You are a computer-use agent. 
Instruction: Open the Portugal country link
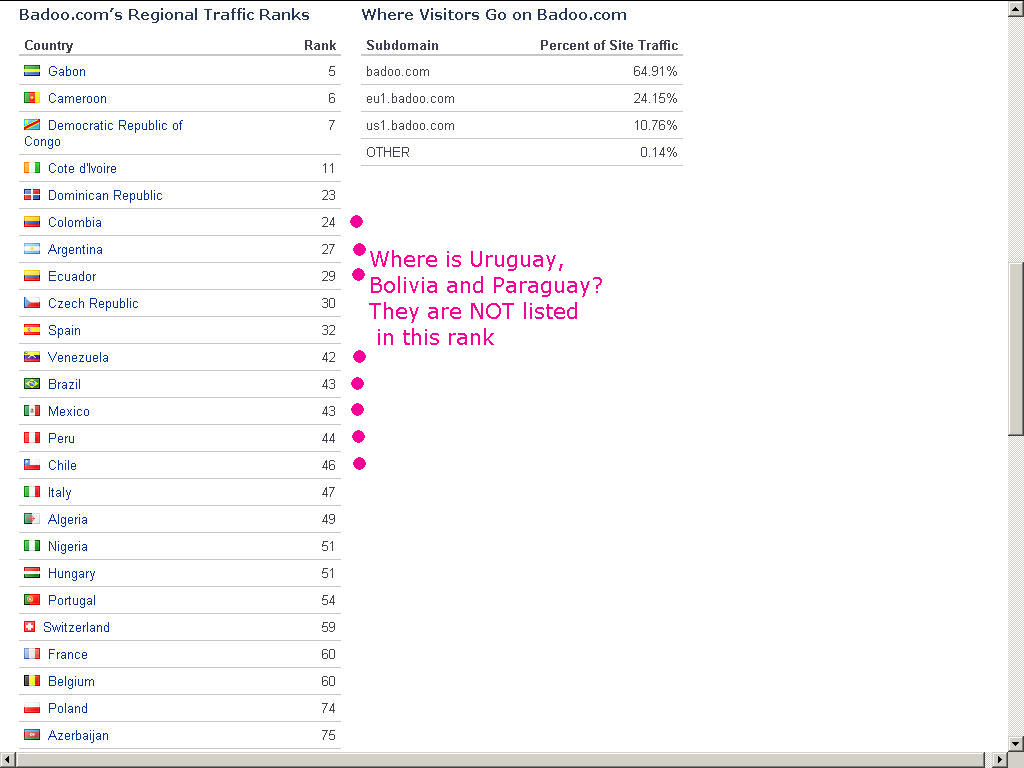pos(72,601)
